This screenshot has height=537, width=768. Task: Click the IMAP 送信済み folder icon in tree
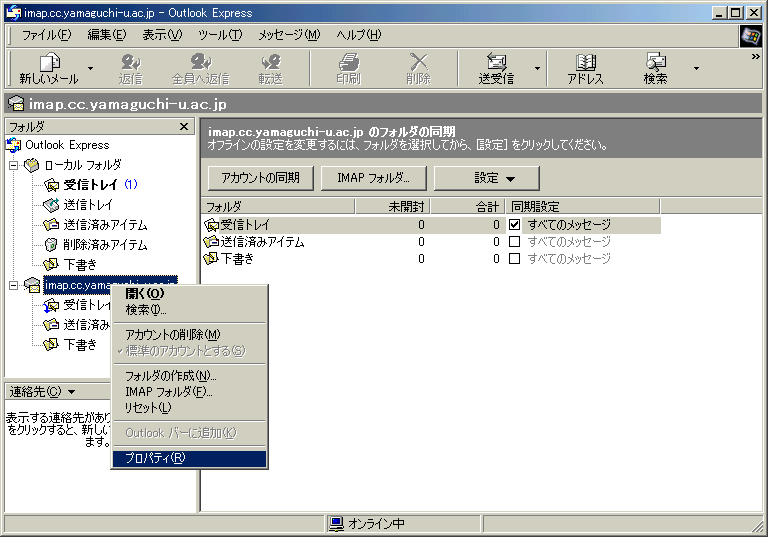[x=51, y=325]
